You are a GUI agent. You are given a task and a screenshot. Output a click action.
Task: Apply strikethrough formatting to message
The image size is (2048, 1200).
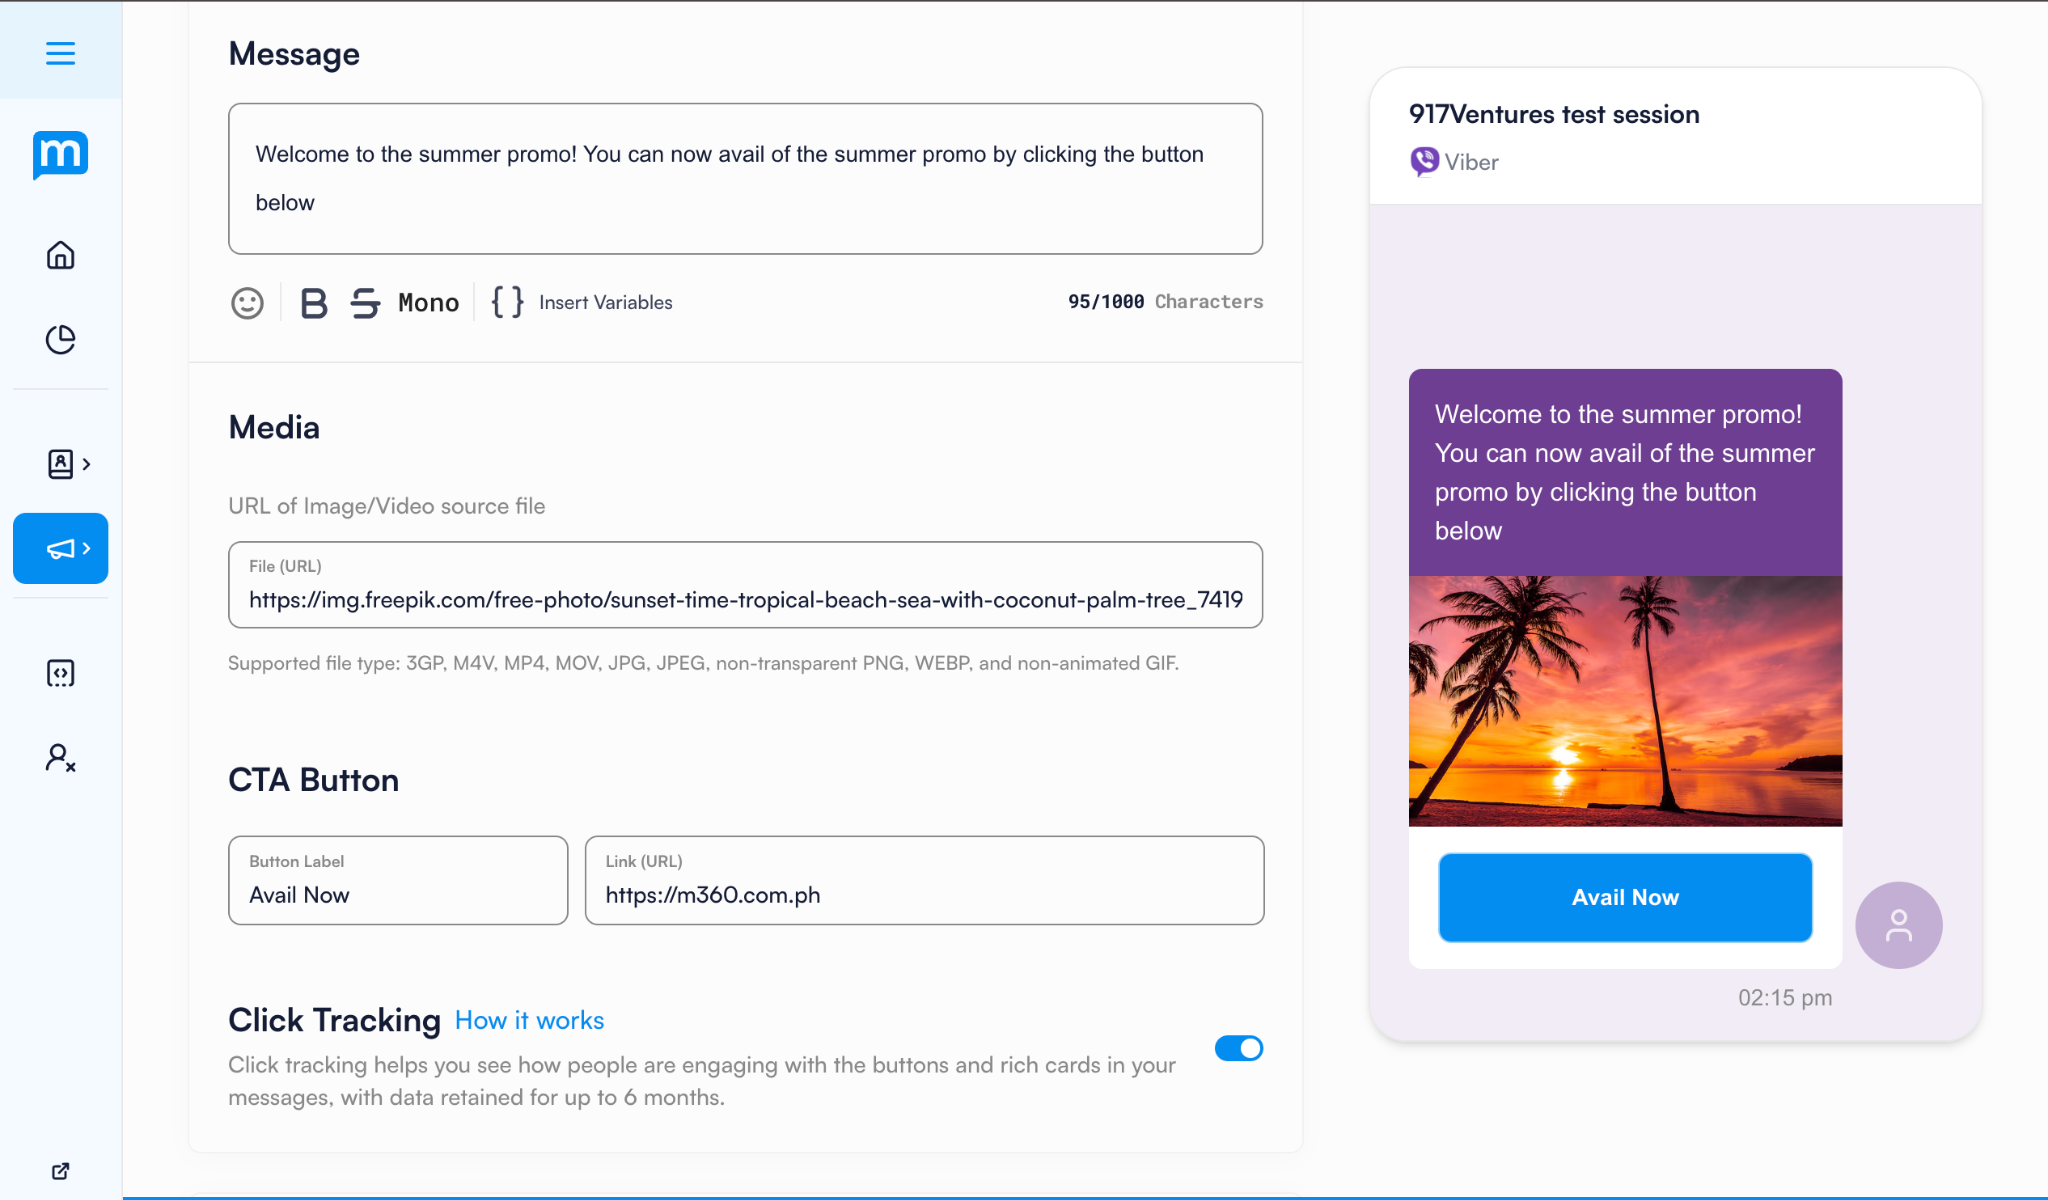pos(365,302)
